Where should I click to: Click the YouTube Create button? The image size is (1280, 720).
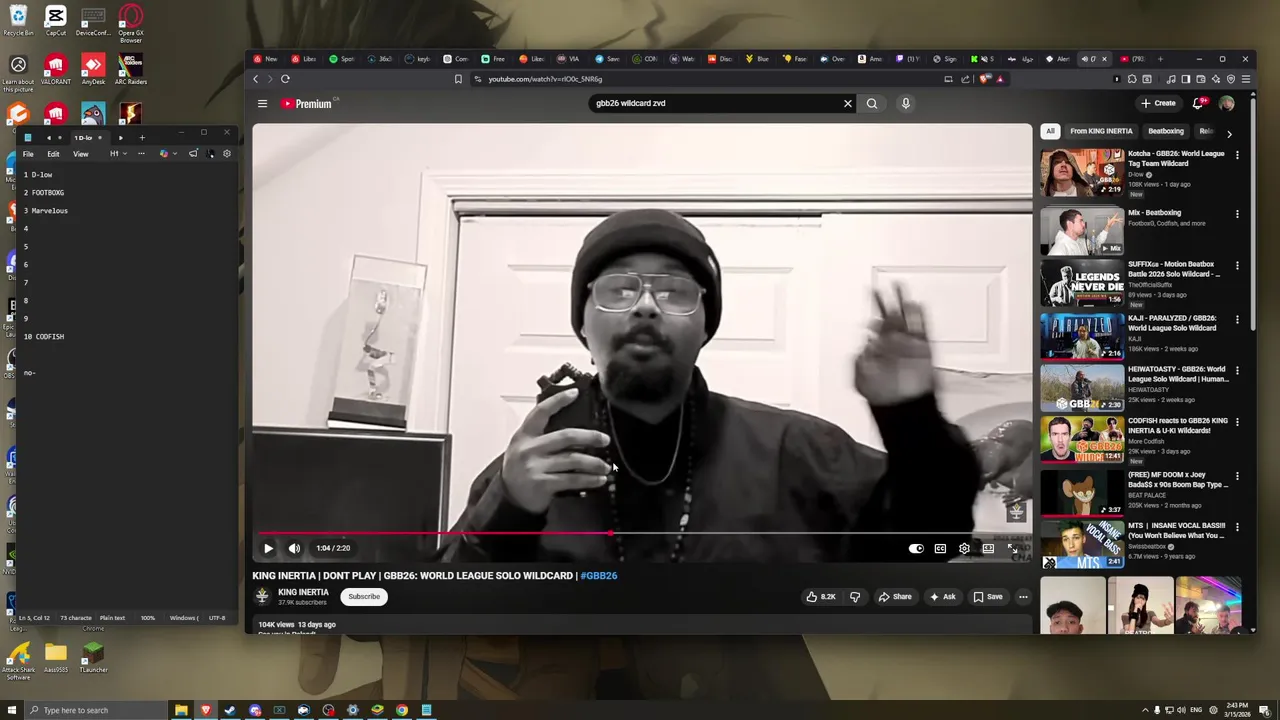[1159, 103]
